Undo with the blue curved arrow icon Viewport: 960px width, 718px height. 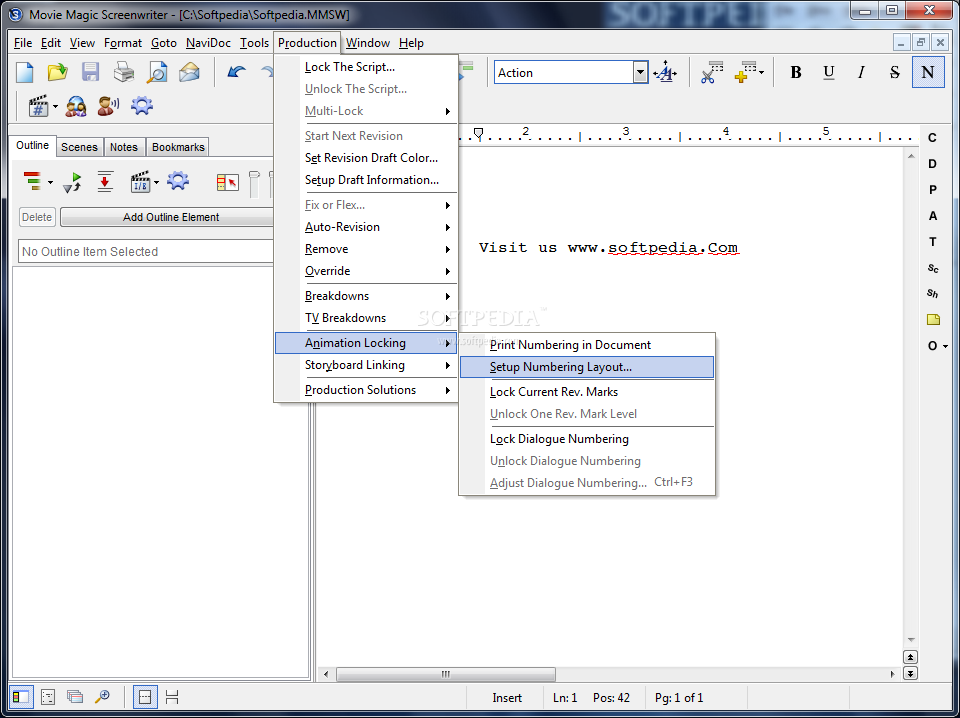236,72
